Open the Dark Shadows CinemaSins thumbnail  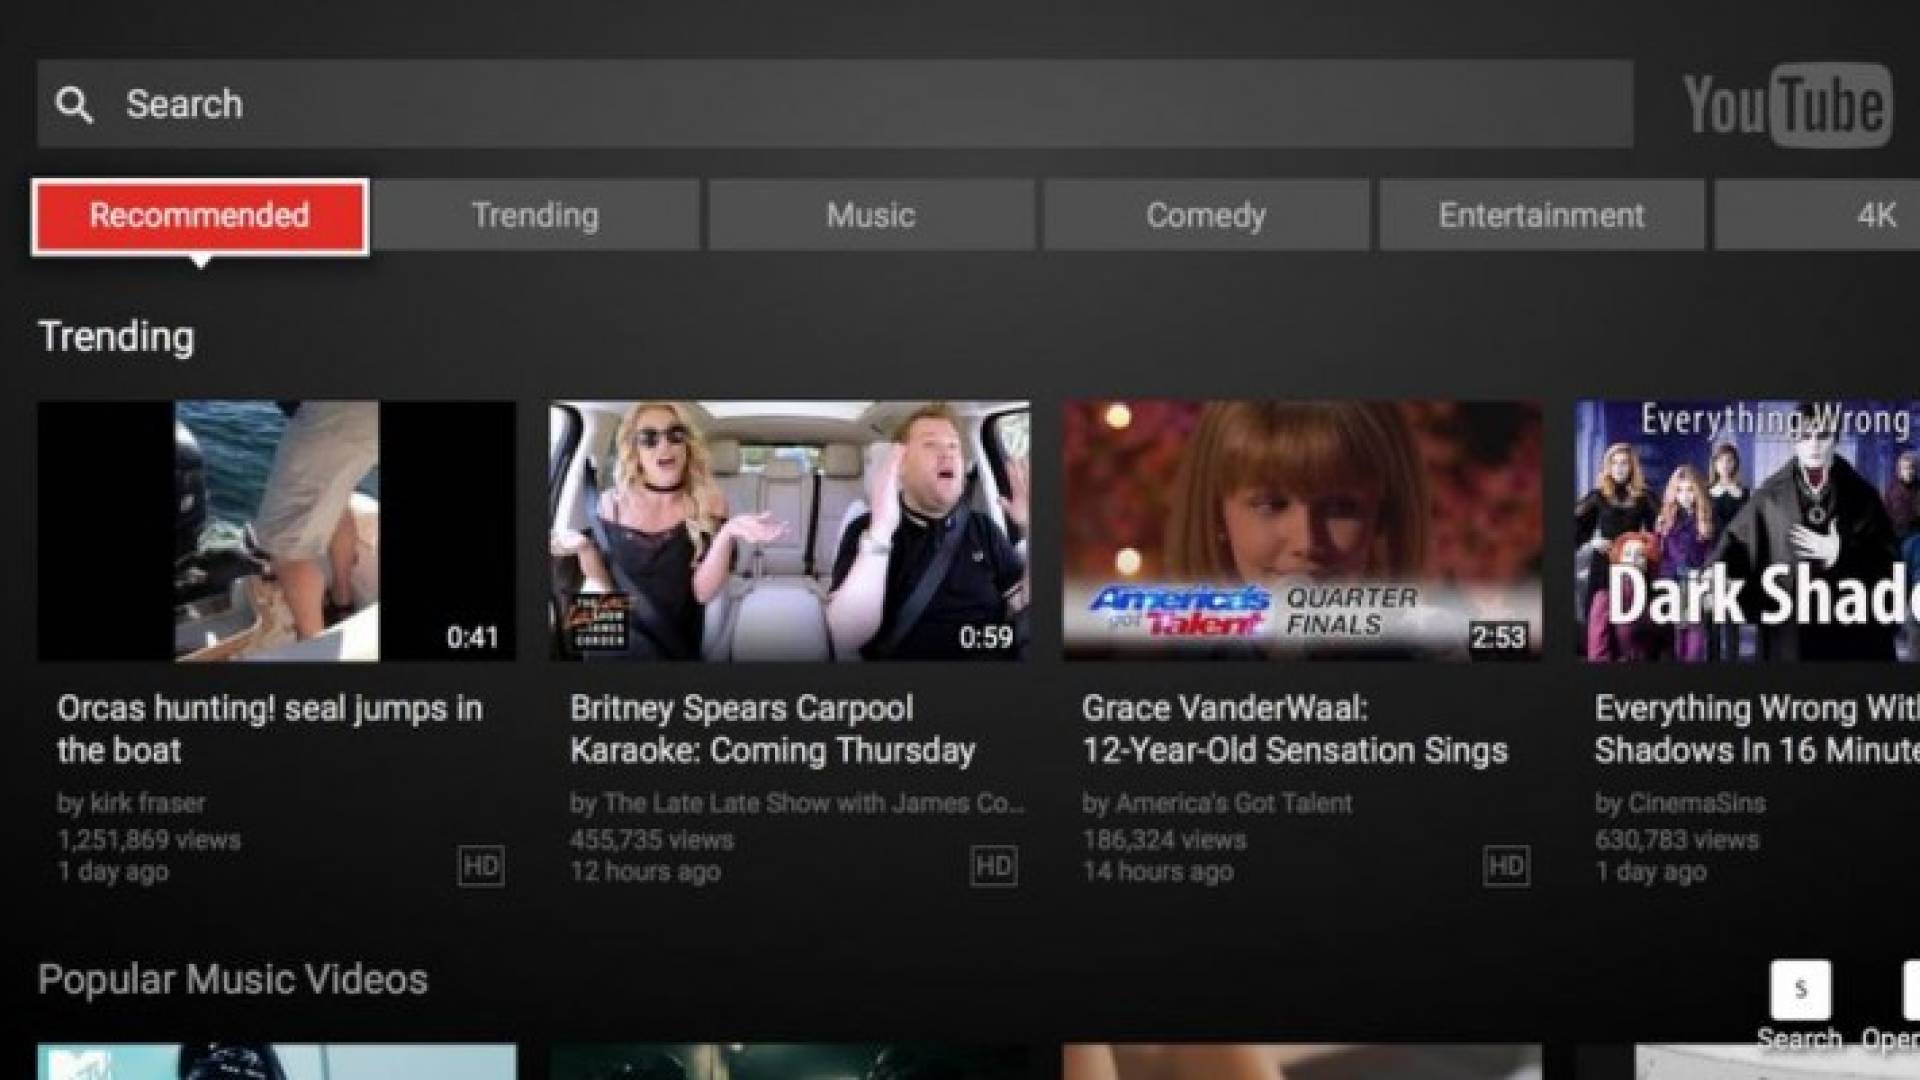tap(1747, 531)
